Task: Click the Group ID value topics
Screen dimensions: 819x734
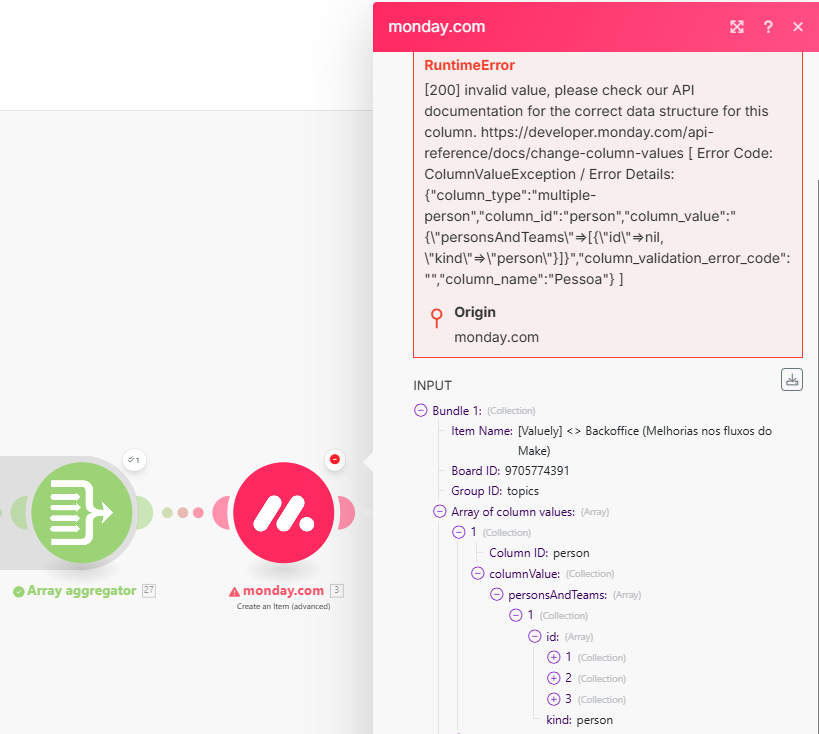Action: tap(523, 491)
